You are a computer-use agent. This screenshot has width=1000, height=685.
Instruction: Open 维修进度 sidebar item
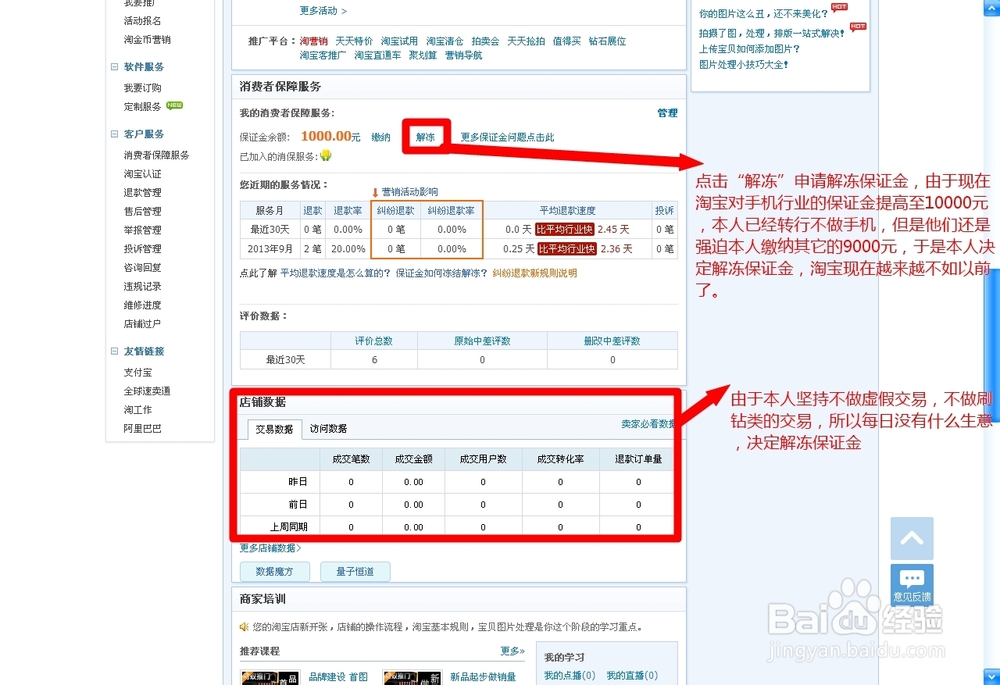(x=142, y=305)
